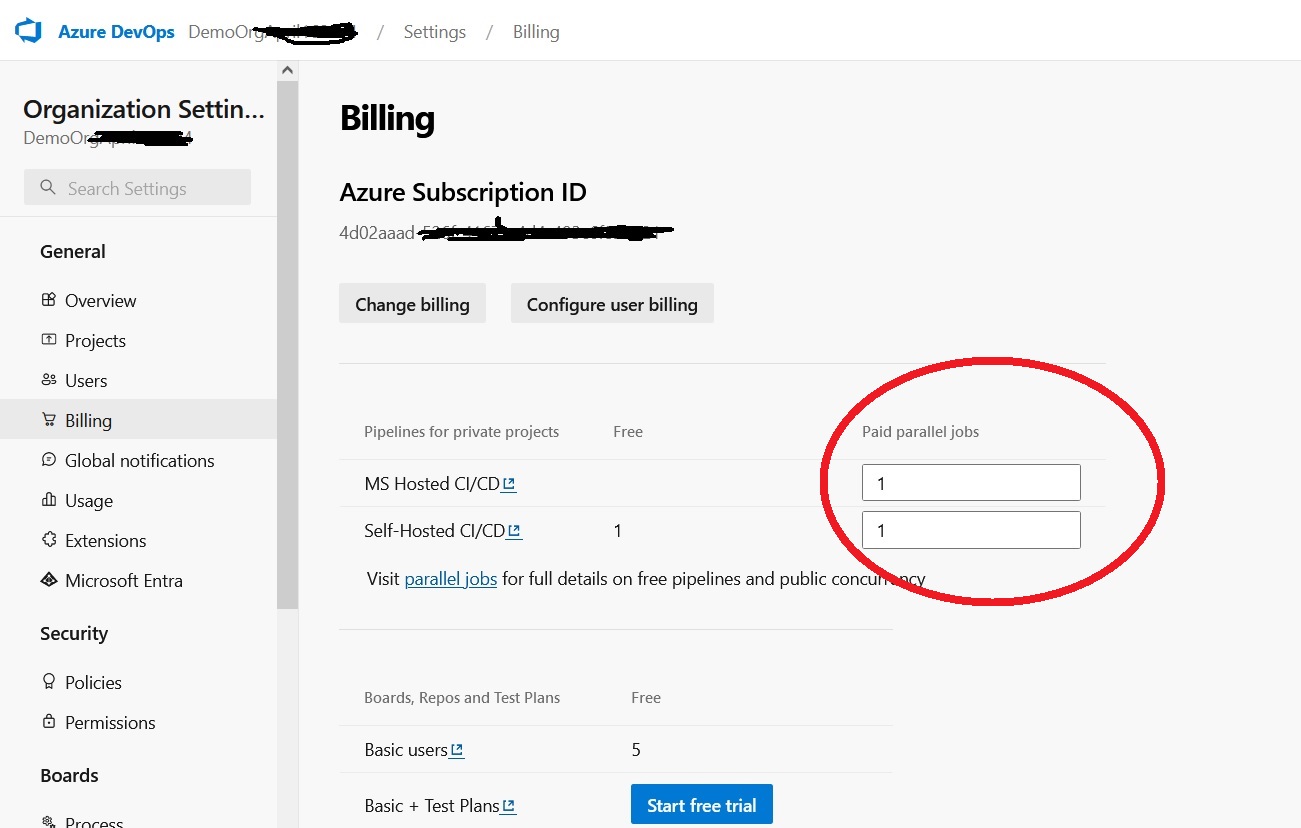Image resolution: width=1301 pixels, height=828 pixels.
Task: Open the Permissions security page
Action: [x=110, y=722]
